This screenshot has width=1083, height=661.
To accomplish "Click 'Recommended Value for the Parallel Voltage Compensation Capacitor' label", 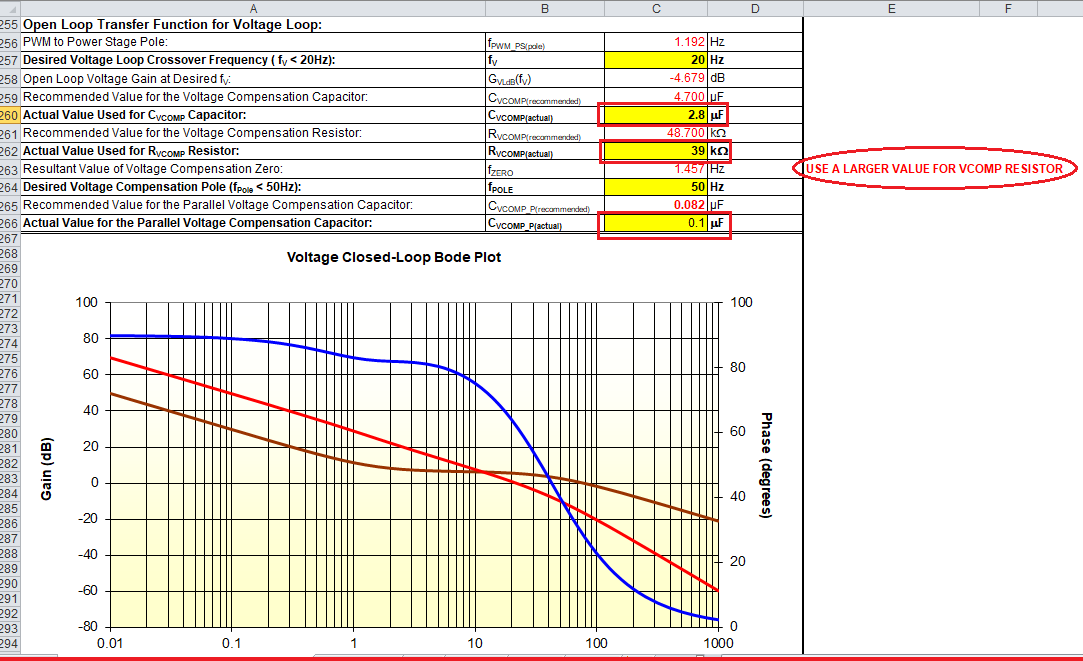I will pos(218,205).
